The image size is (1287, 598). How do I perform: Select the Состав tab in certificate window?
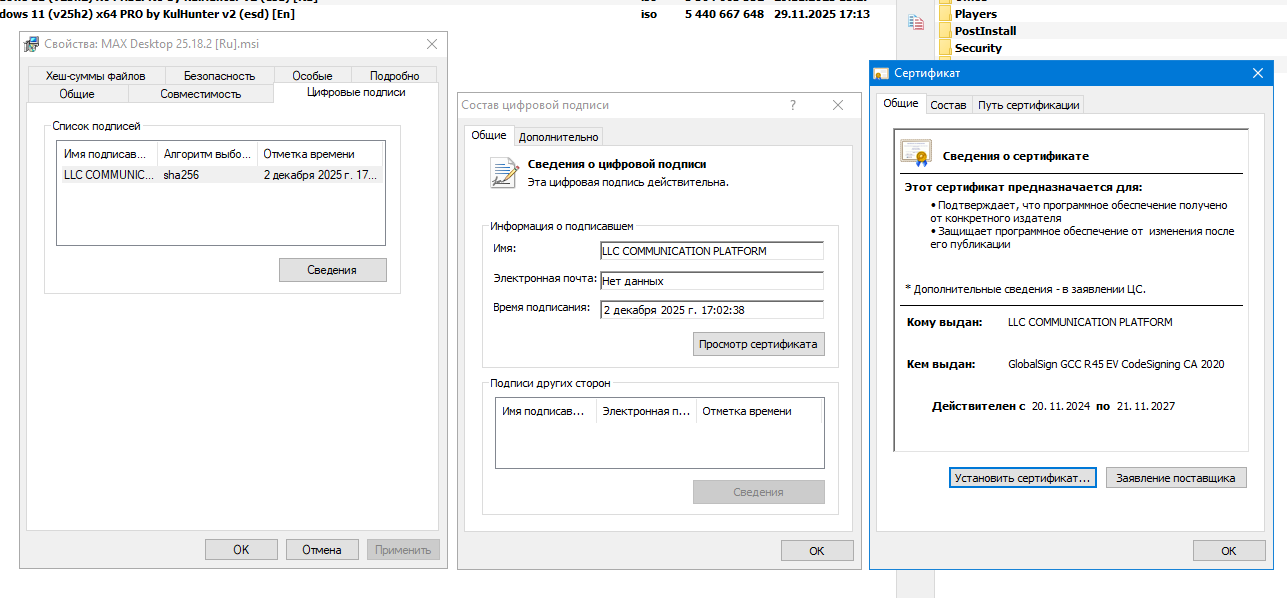[948, 105]
